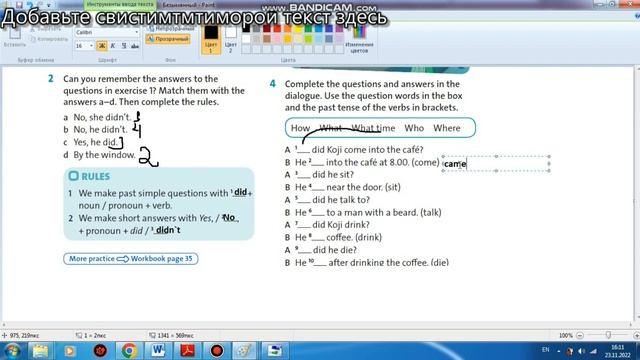Image resolution: width=640 pixels, height=360 pixels.
Task: Open Edit colors (Изменение цветов)
Action: click(x=359, y=40)
